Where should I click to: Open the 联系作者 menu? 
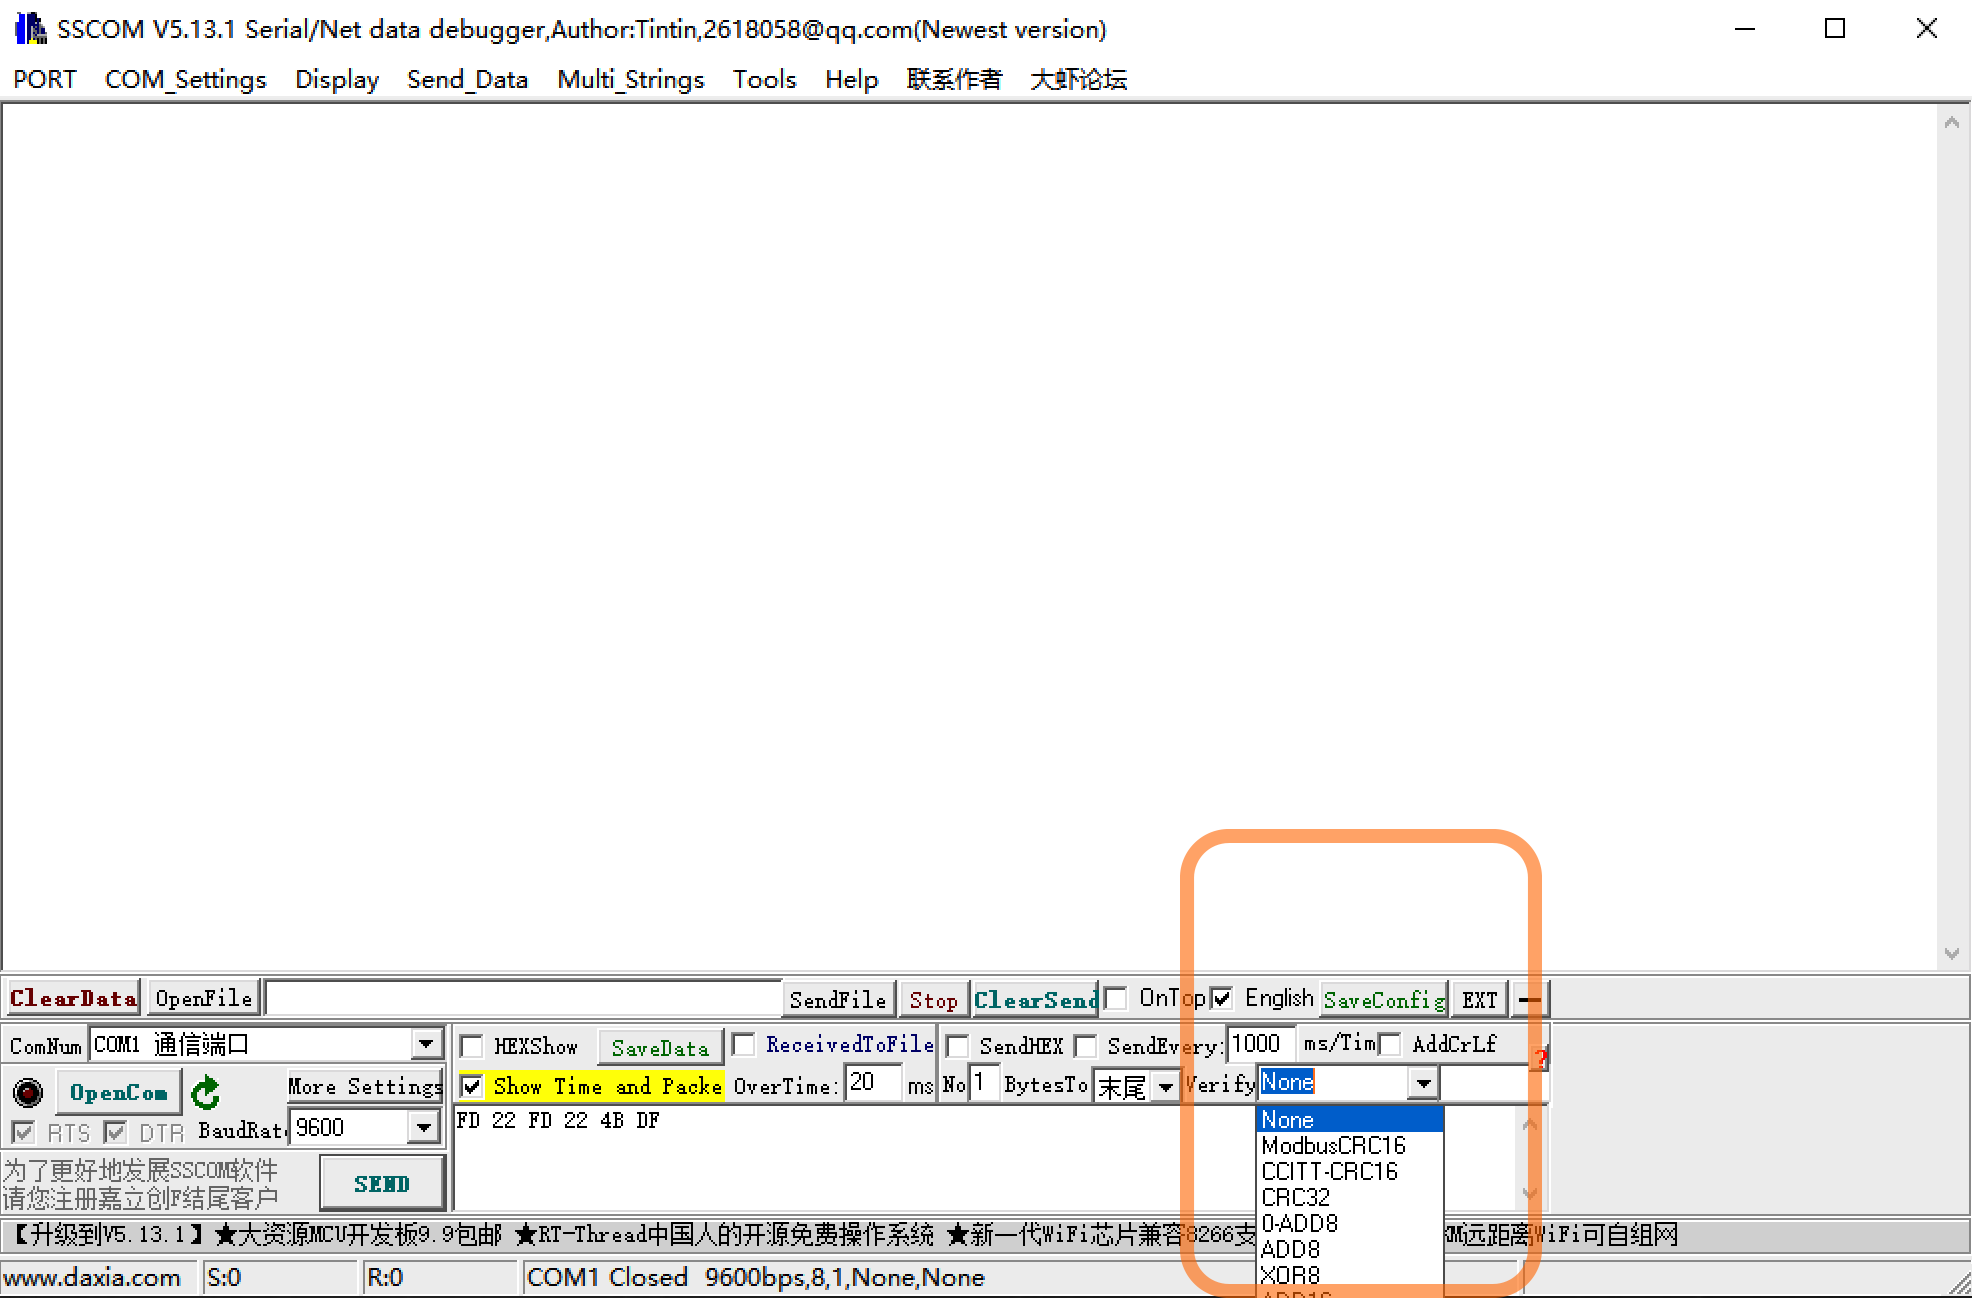tap(954, 79)
